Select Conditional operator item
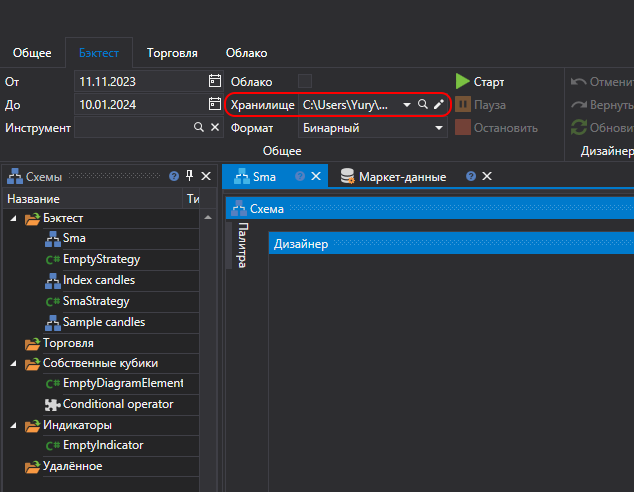Image resolution: width=634 pixels, height=492 pixels. tap(118, 404)
